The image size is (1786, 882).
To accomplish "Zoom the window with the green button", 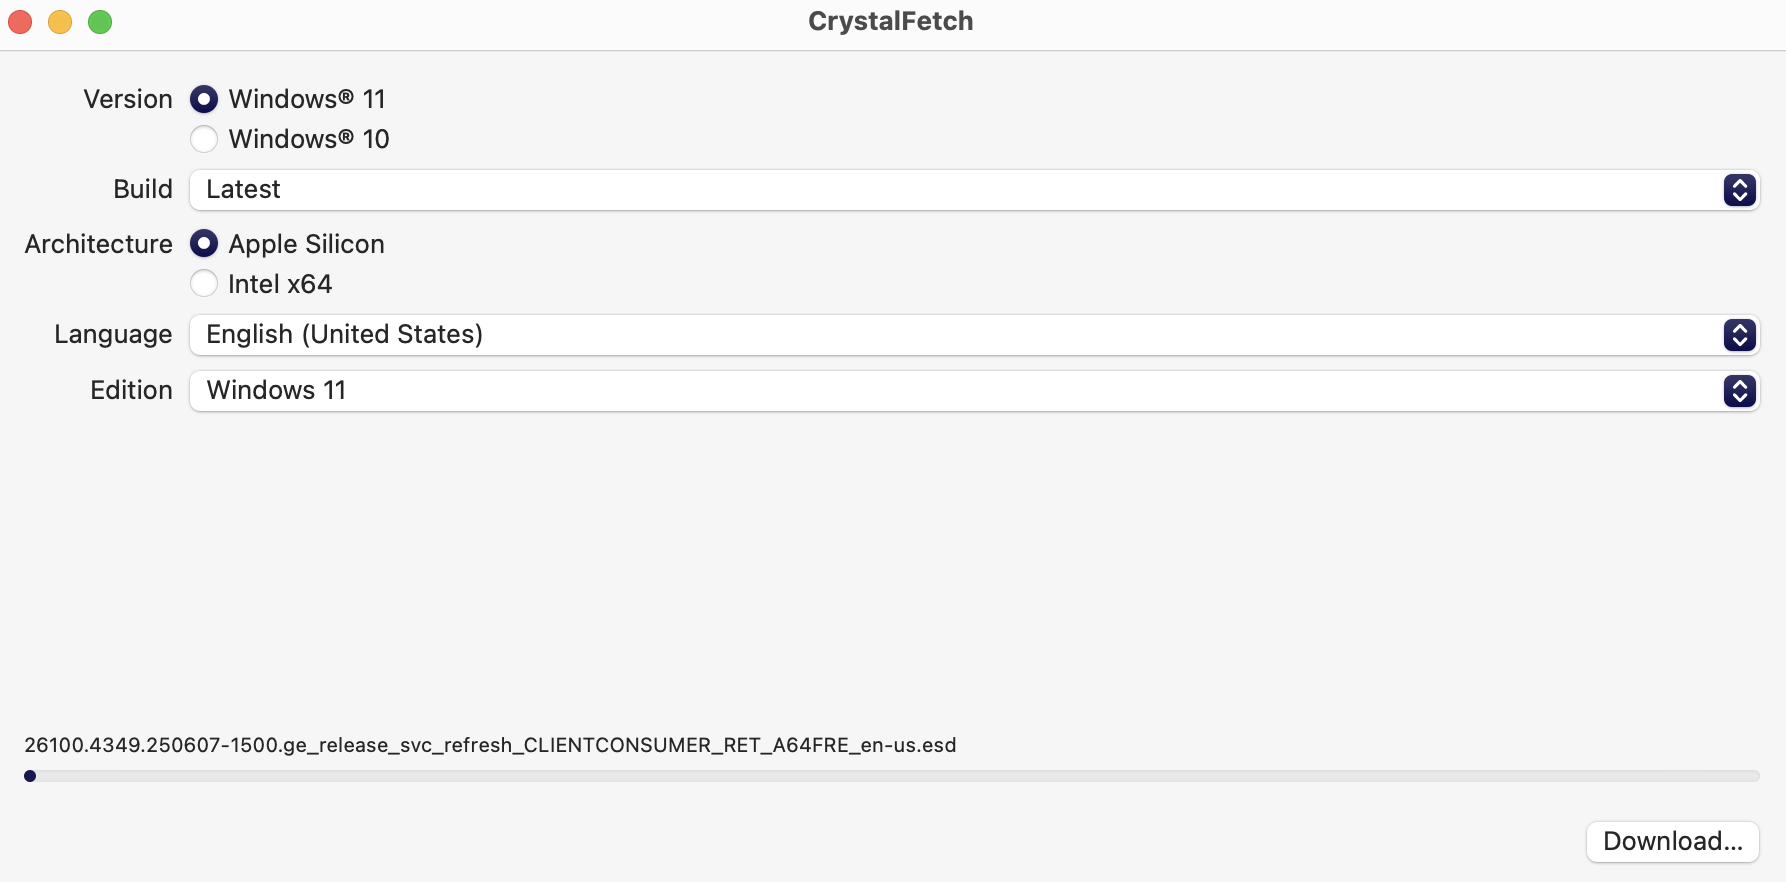I will point(100,22).
